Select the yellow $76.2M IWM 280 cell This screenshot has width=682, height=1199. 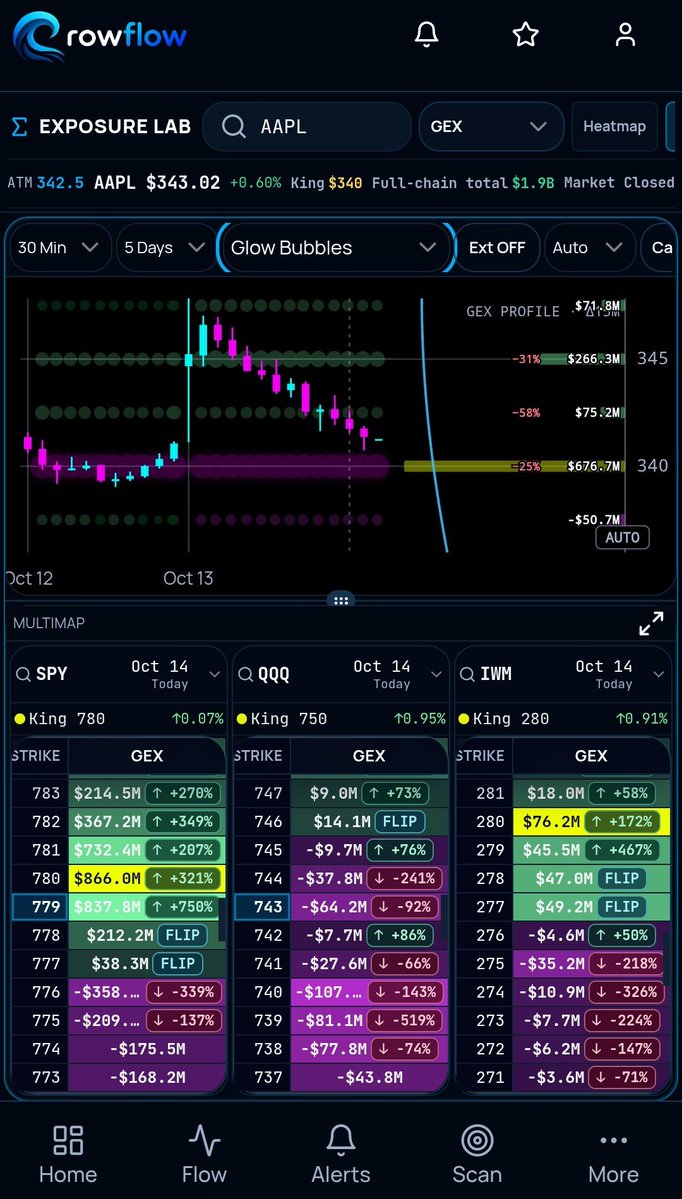click(x=591, y=822)
